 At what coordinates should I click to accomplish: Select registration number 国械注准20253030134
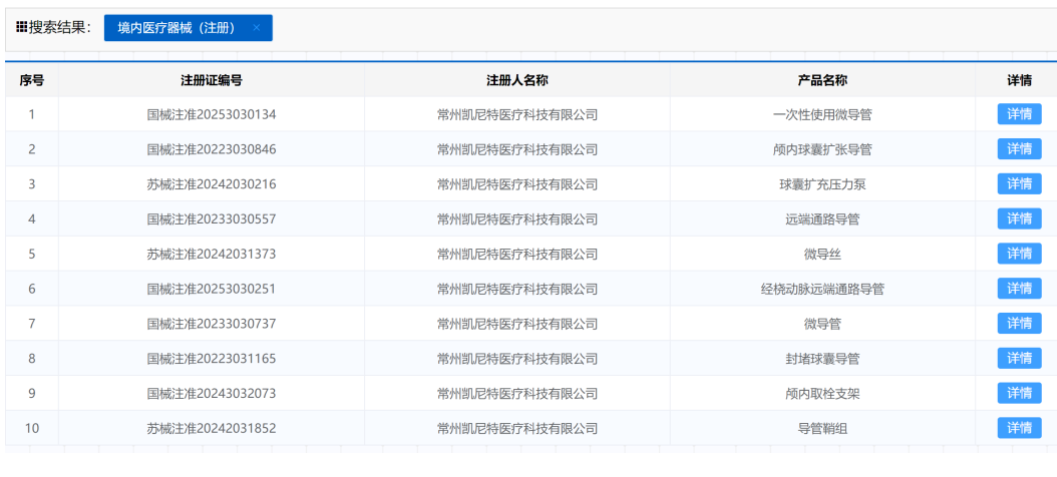pos(212,115)
